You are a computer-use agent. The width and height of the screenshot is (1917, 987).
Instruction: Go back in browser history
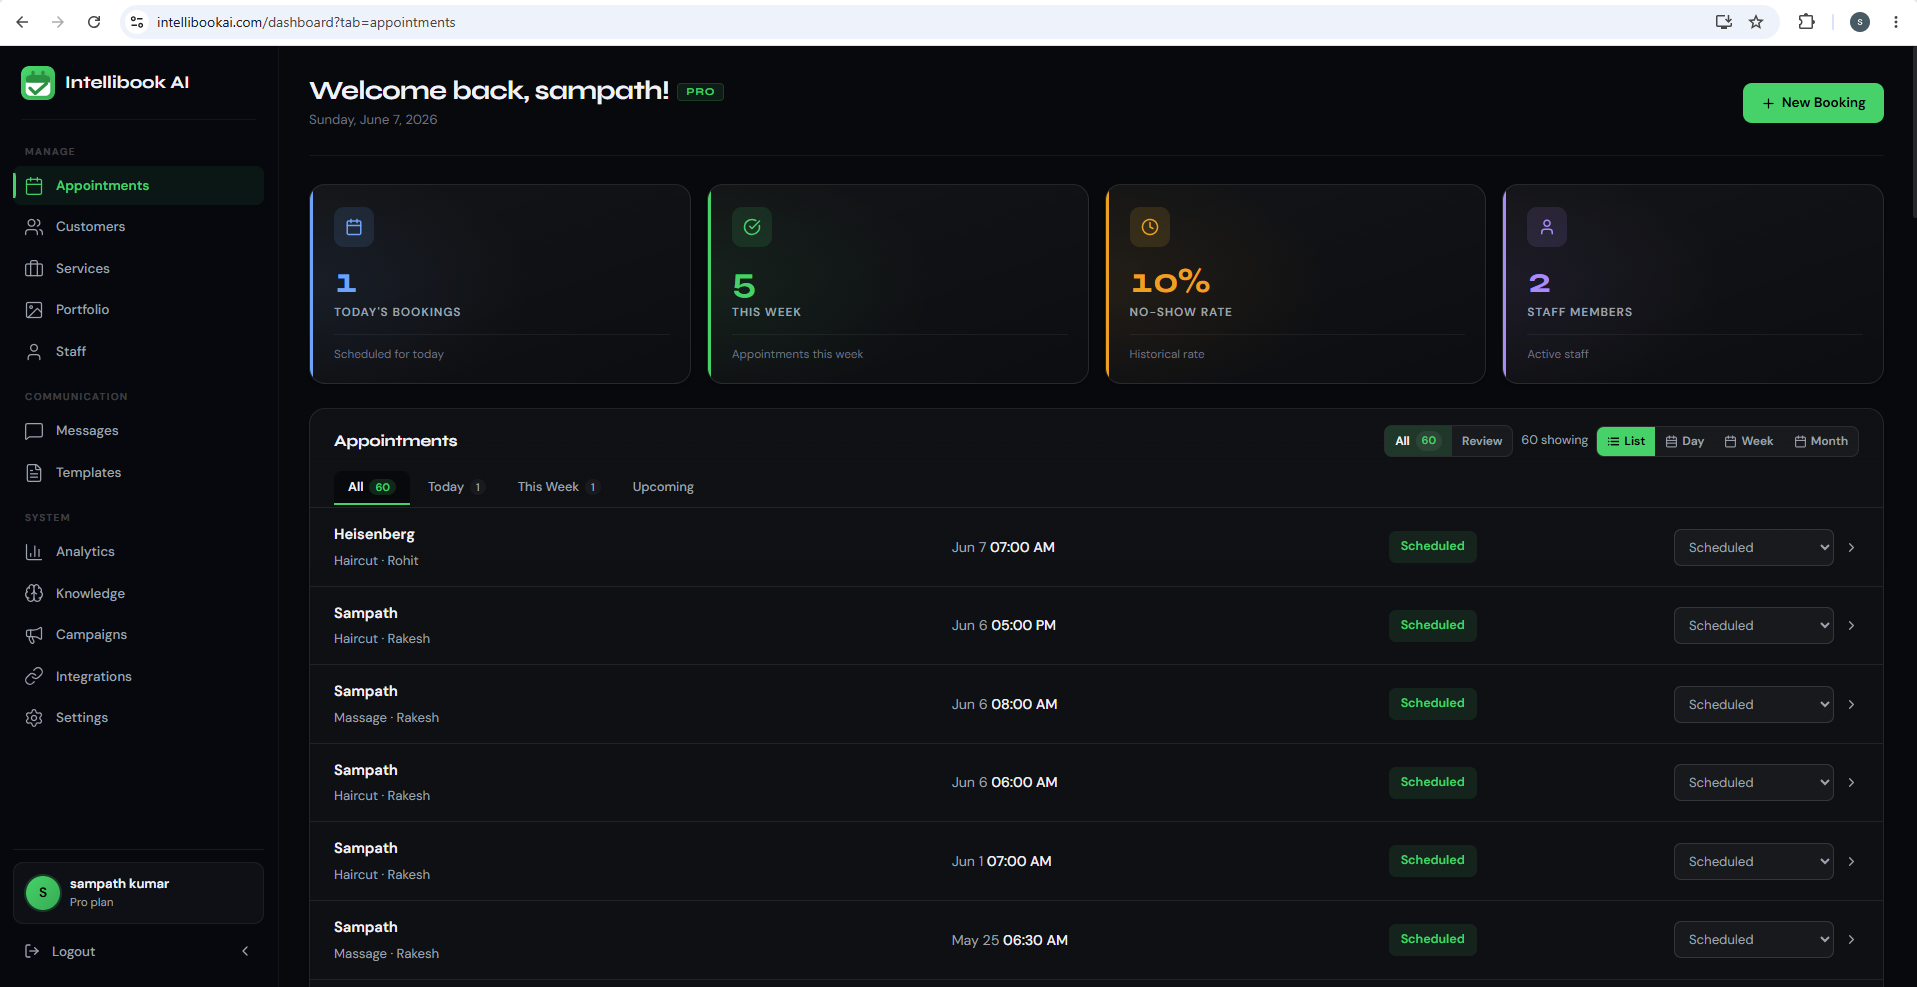coord(22,22)
